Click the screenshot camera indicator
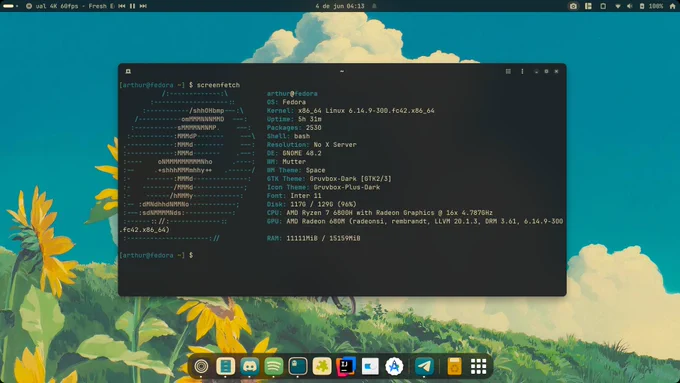The width and height of the screenshot is (680, 383). click(573, 6)
